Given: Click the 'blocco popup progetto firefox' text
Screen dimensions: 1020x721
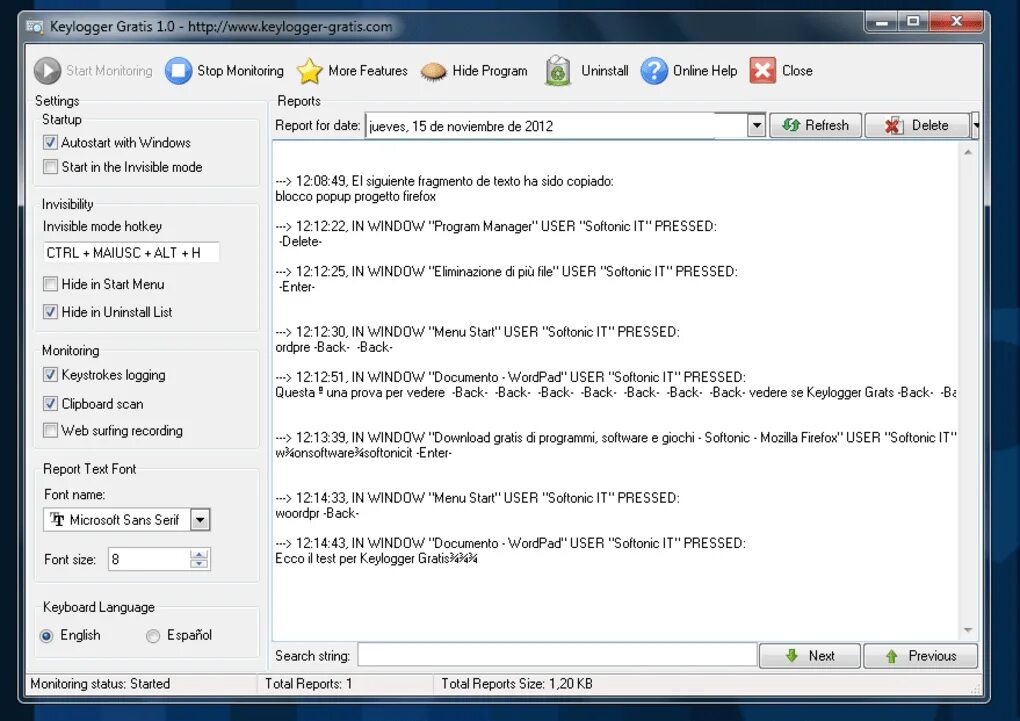Looking at the screenshot, I should 355,196.
